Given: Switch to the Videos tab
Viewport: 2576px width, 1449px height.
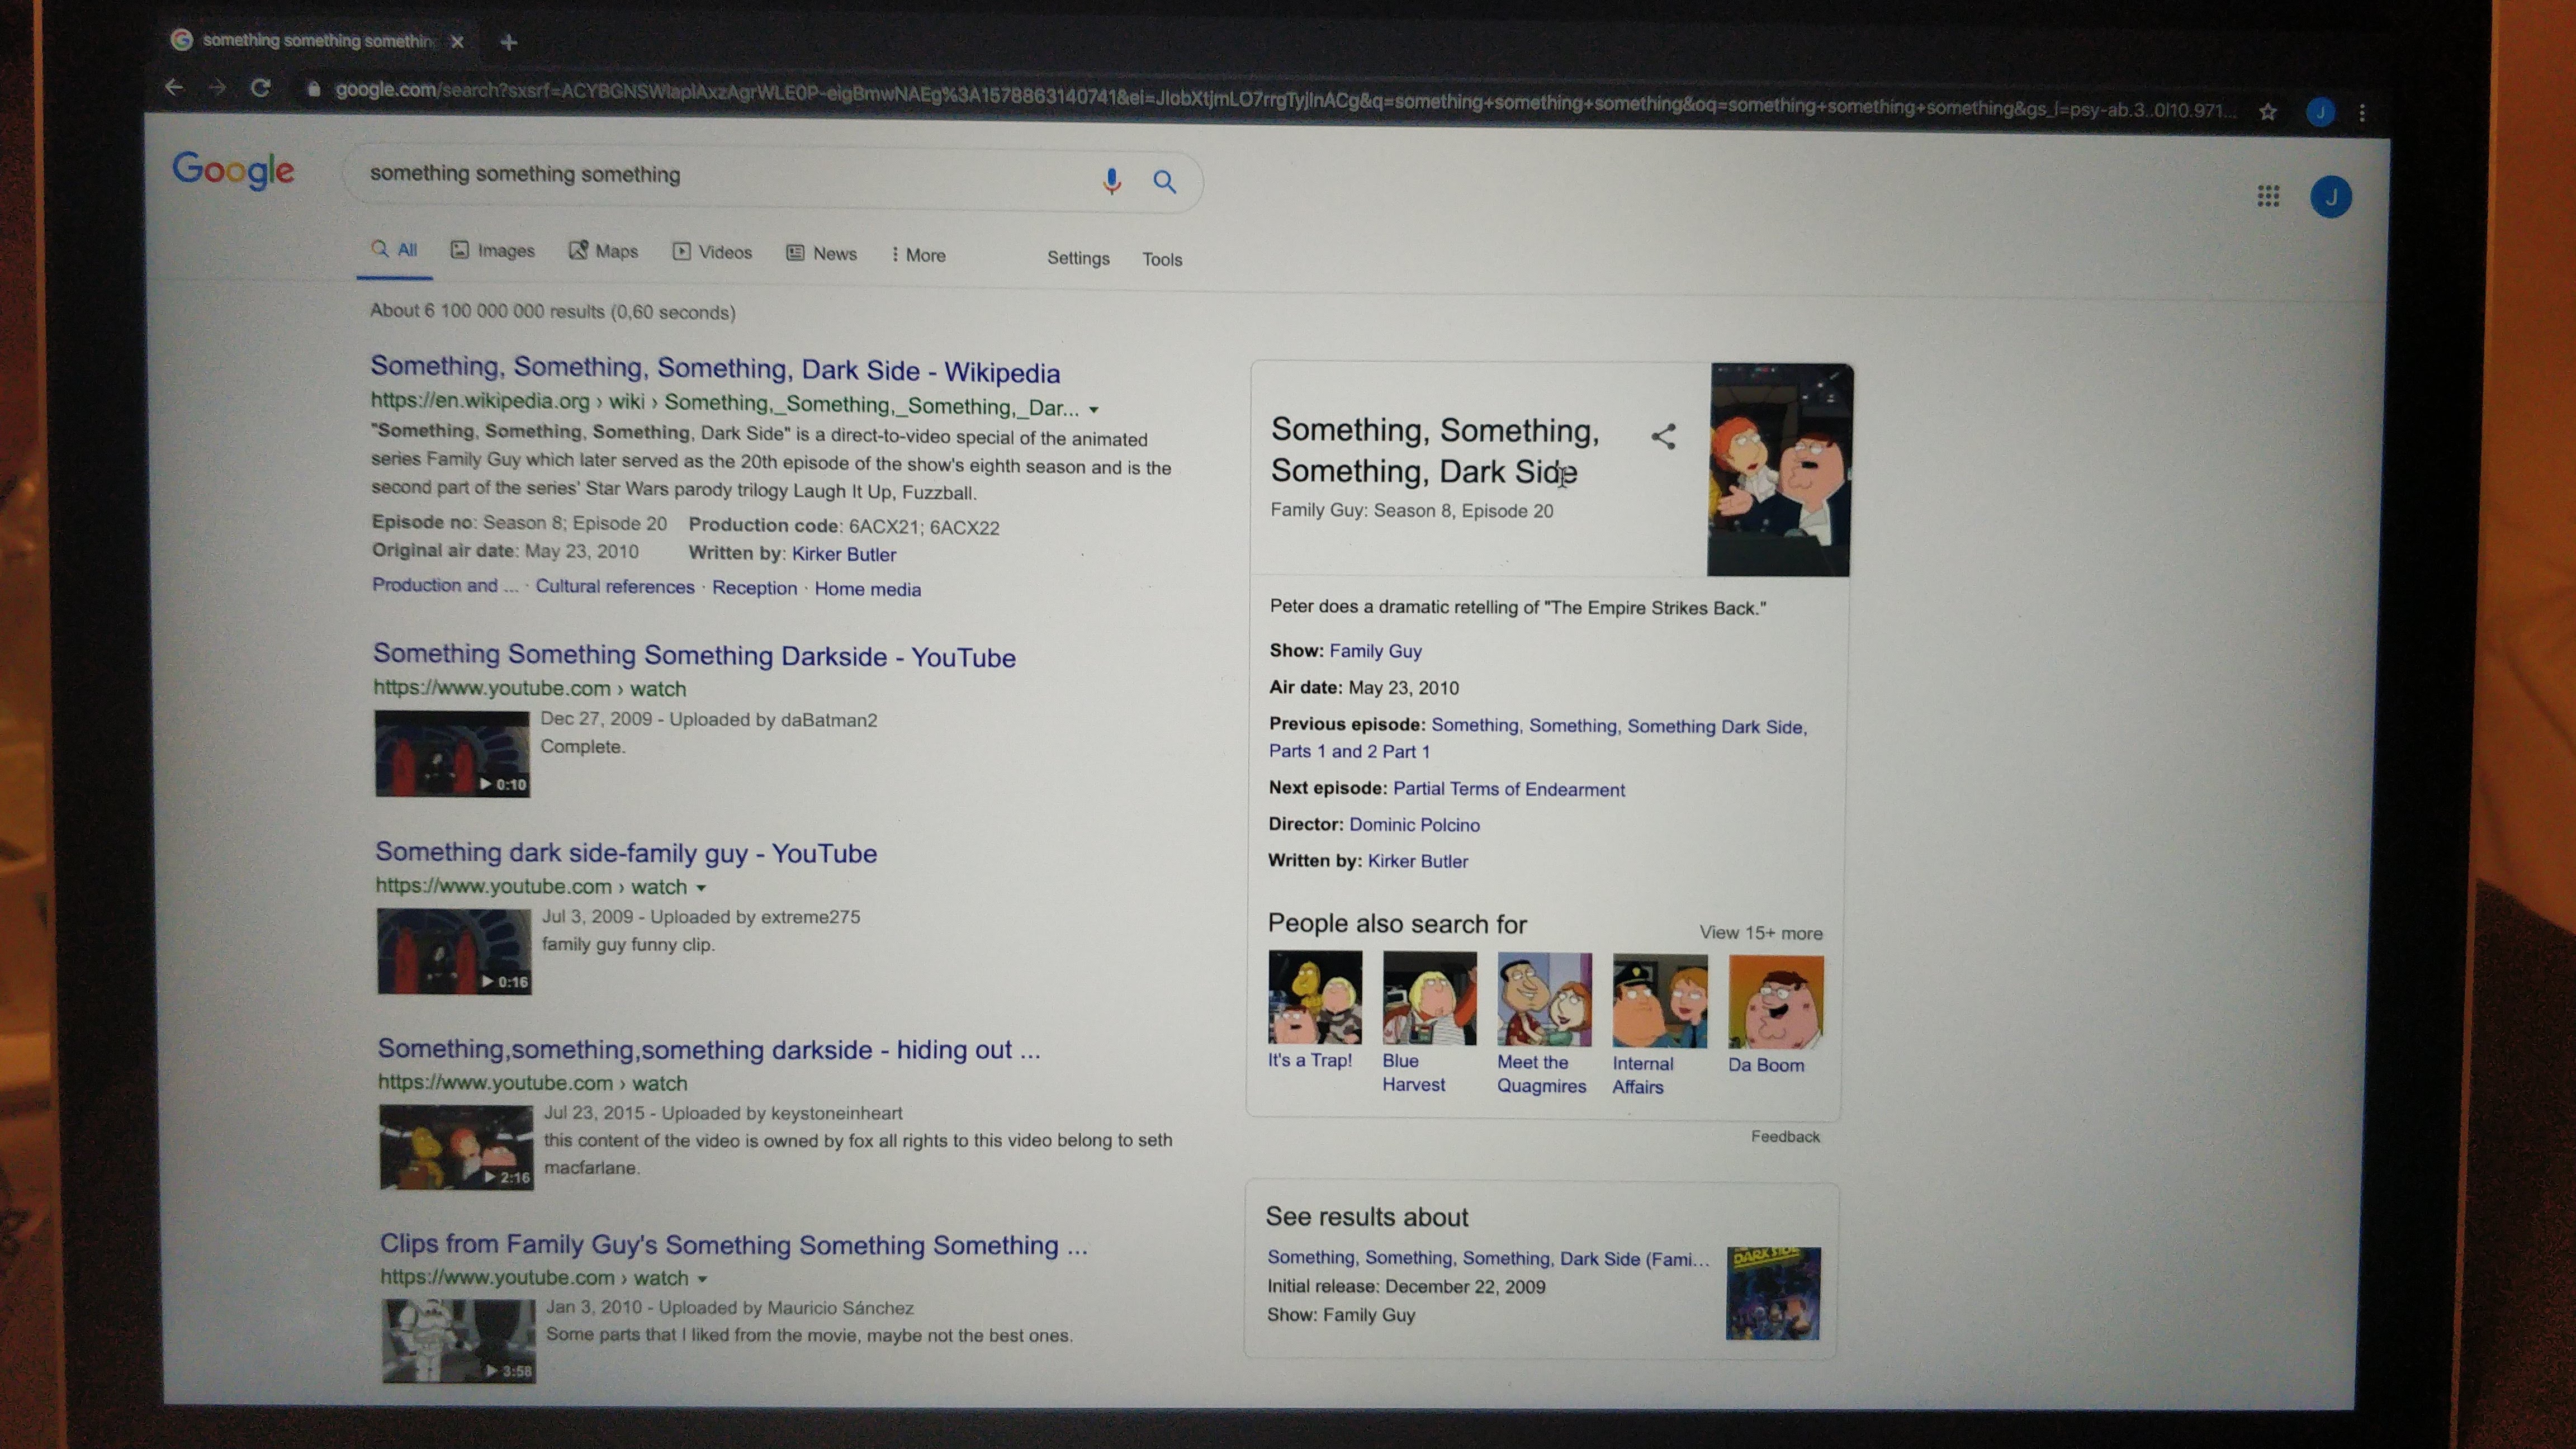Looking at the screenshot, I should pos(712,252).
